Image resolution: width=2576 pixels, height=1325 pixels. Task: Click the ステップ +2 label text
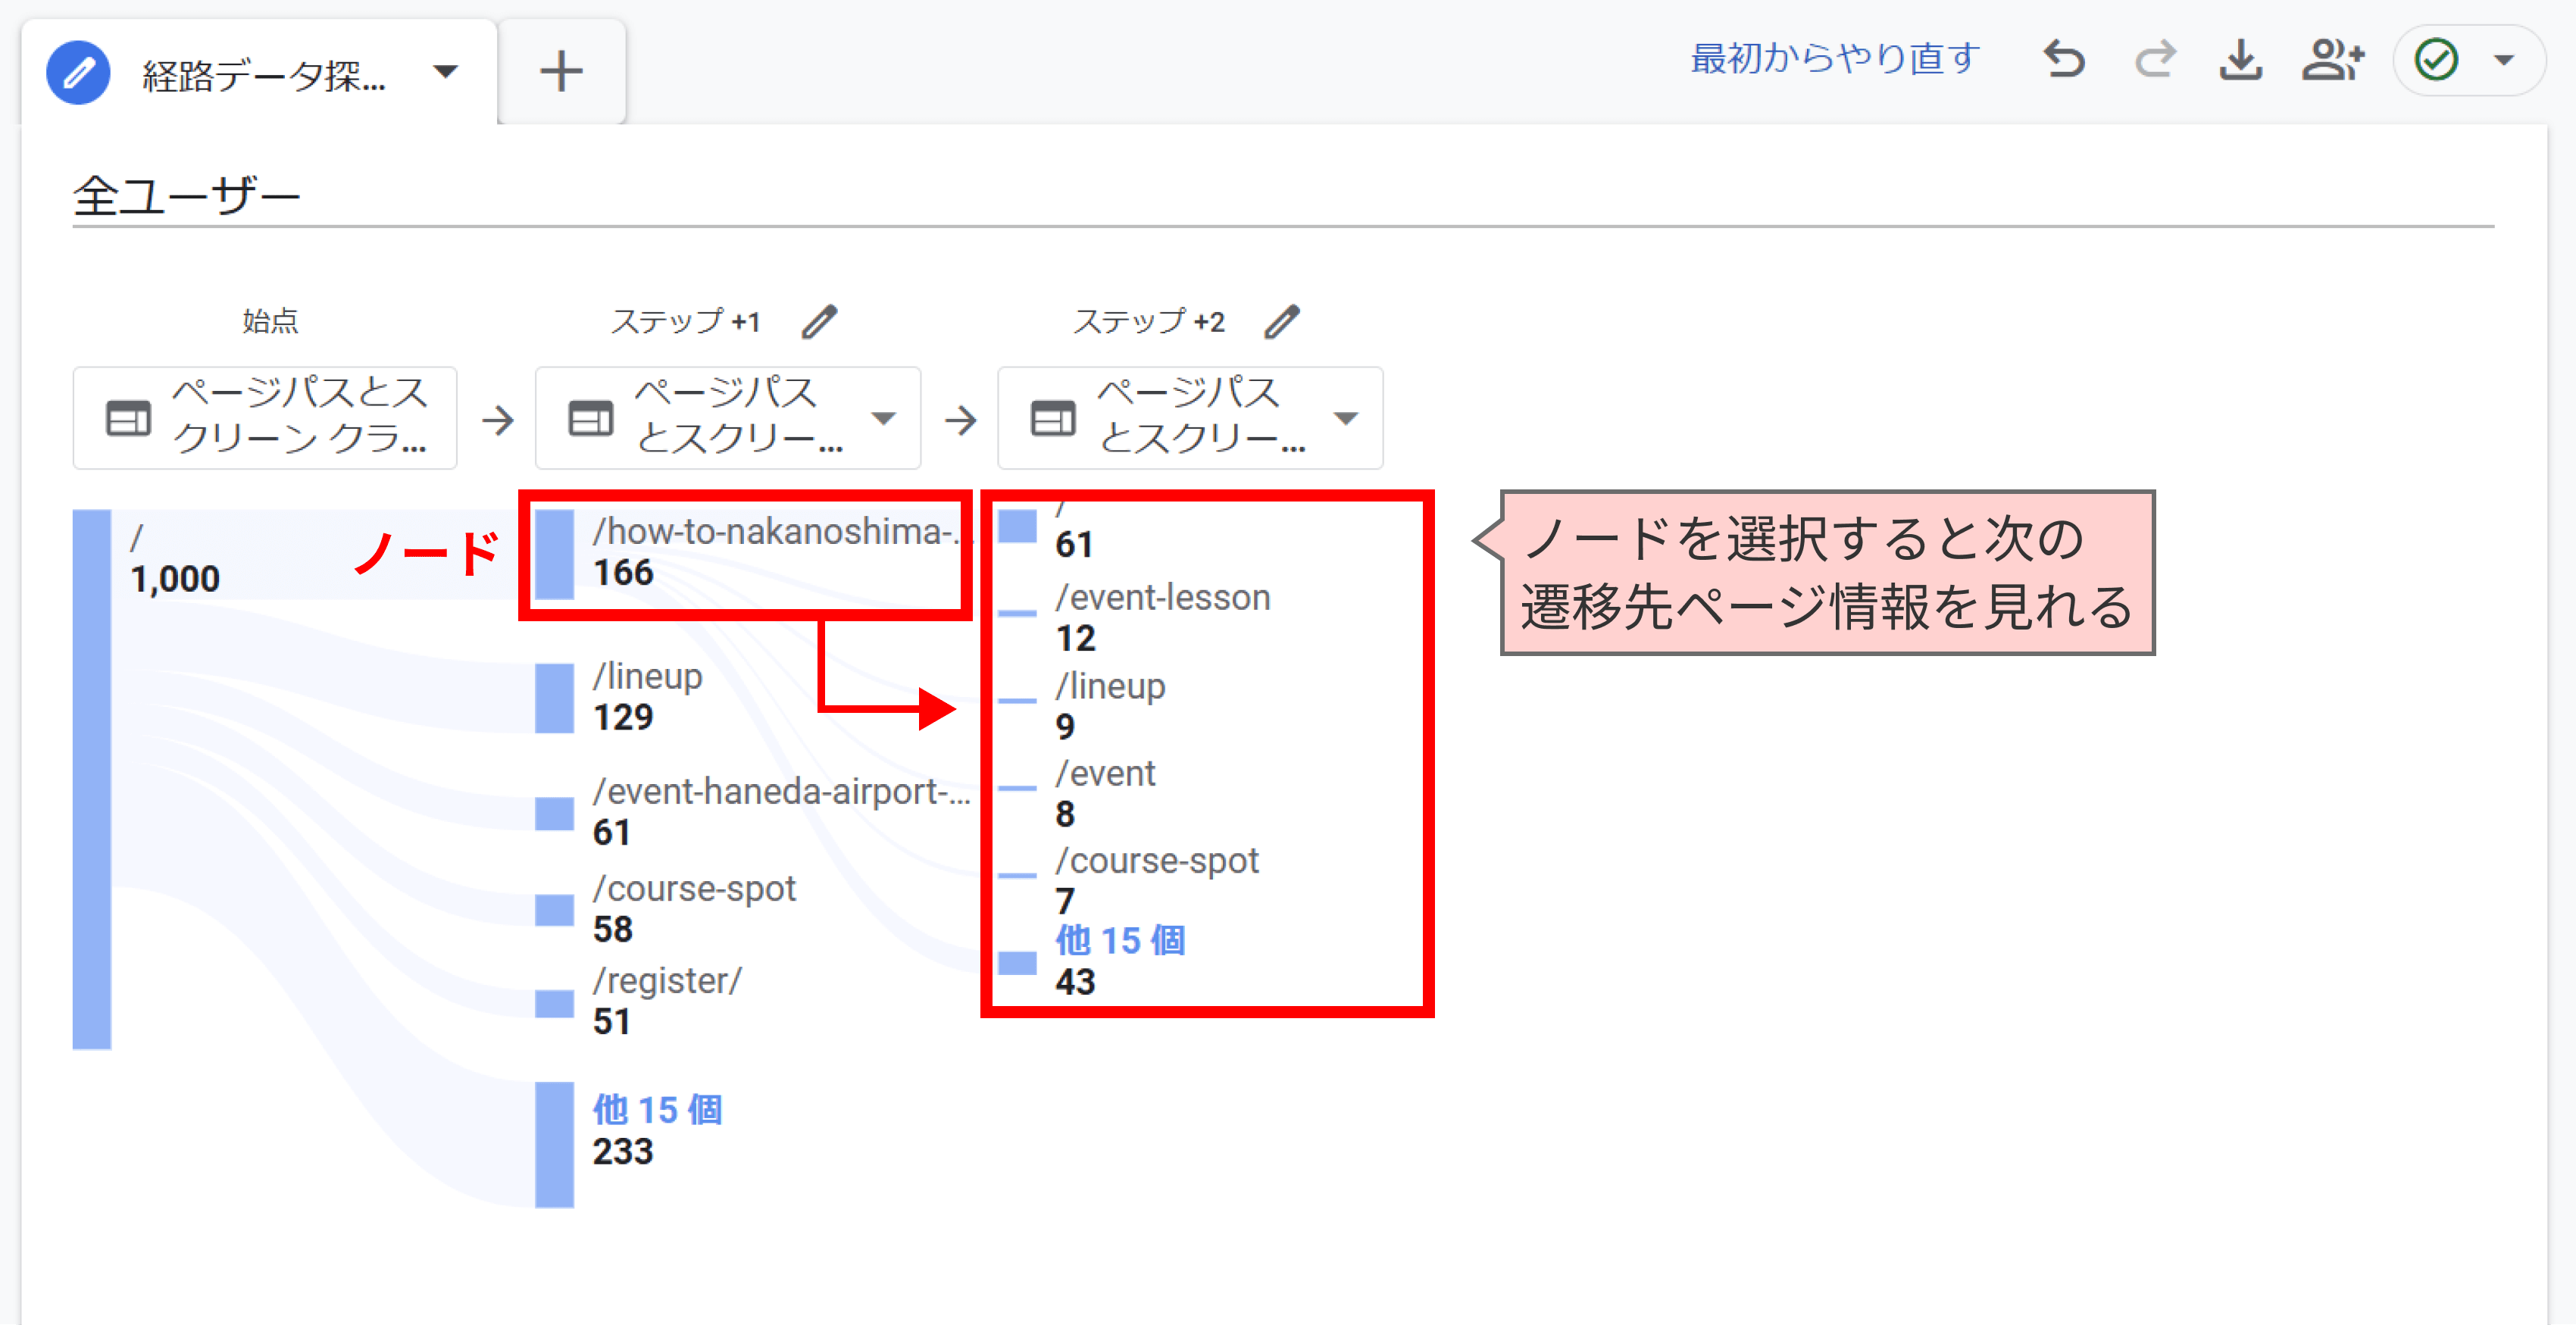pyautogui.click(x=1148, y=321)
